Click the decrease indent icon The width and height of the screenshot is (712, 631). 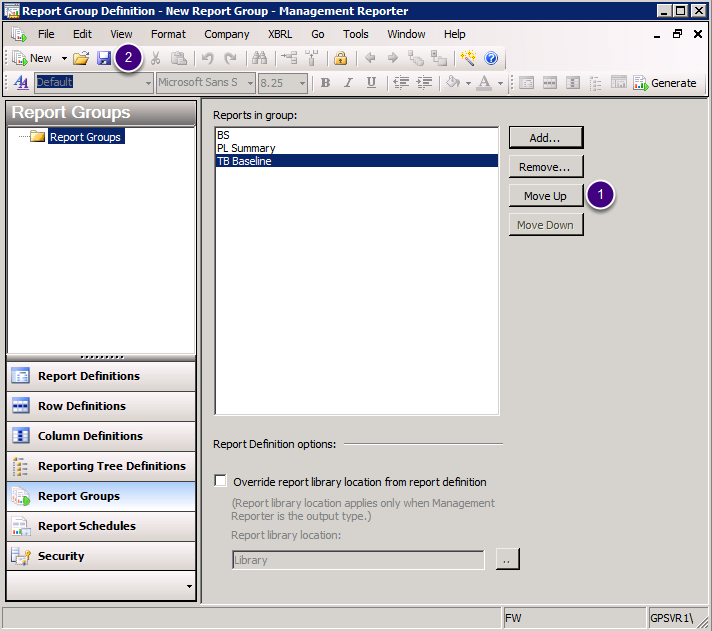point(401,83)
